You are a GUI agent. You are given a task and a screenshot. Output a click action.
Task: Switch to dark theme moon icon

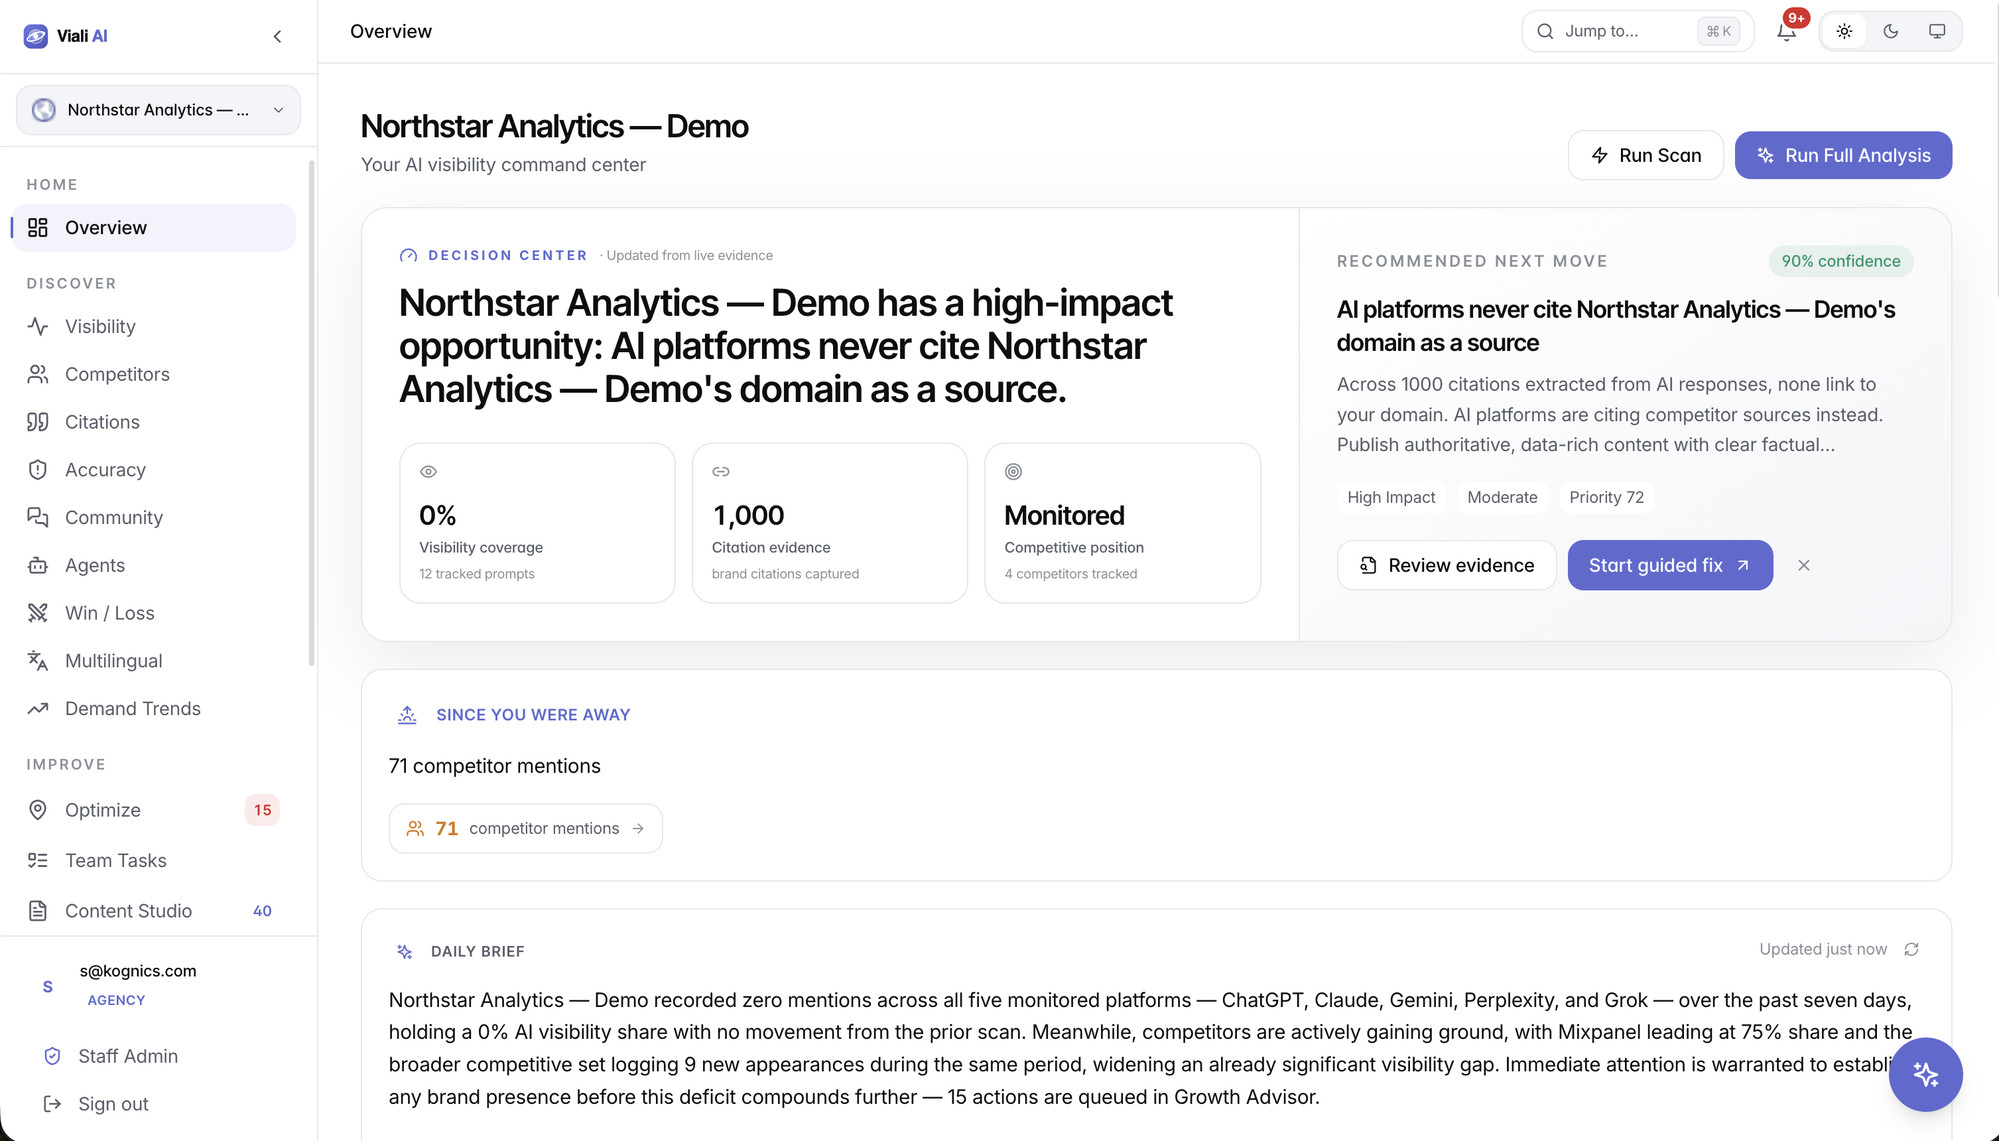coord(1890,31)
